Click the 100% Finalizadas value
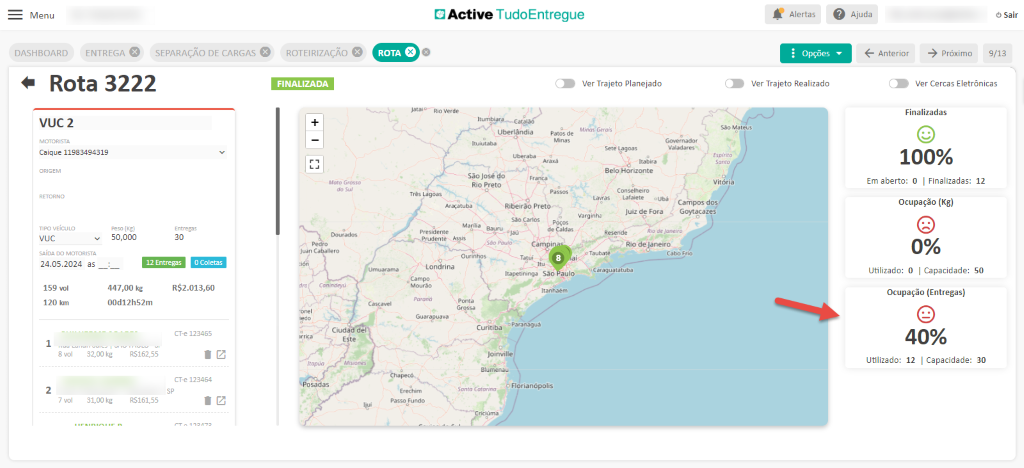Viewport: 1024px width, 468px height. pyautogui.click(x=926, y=157)
